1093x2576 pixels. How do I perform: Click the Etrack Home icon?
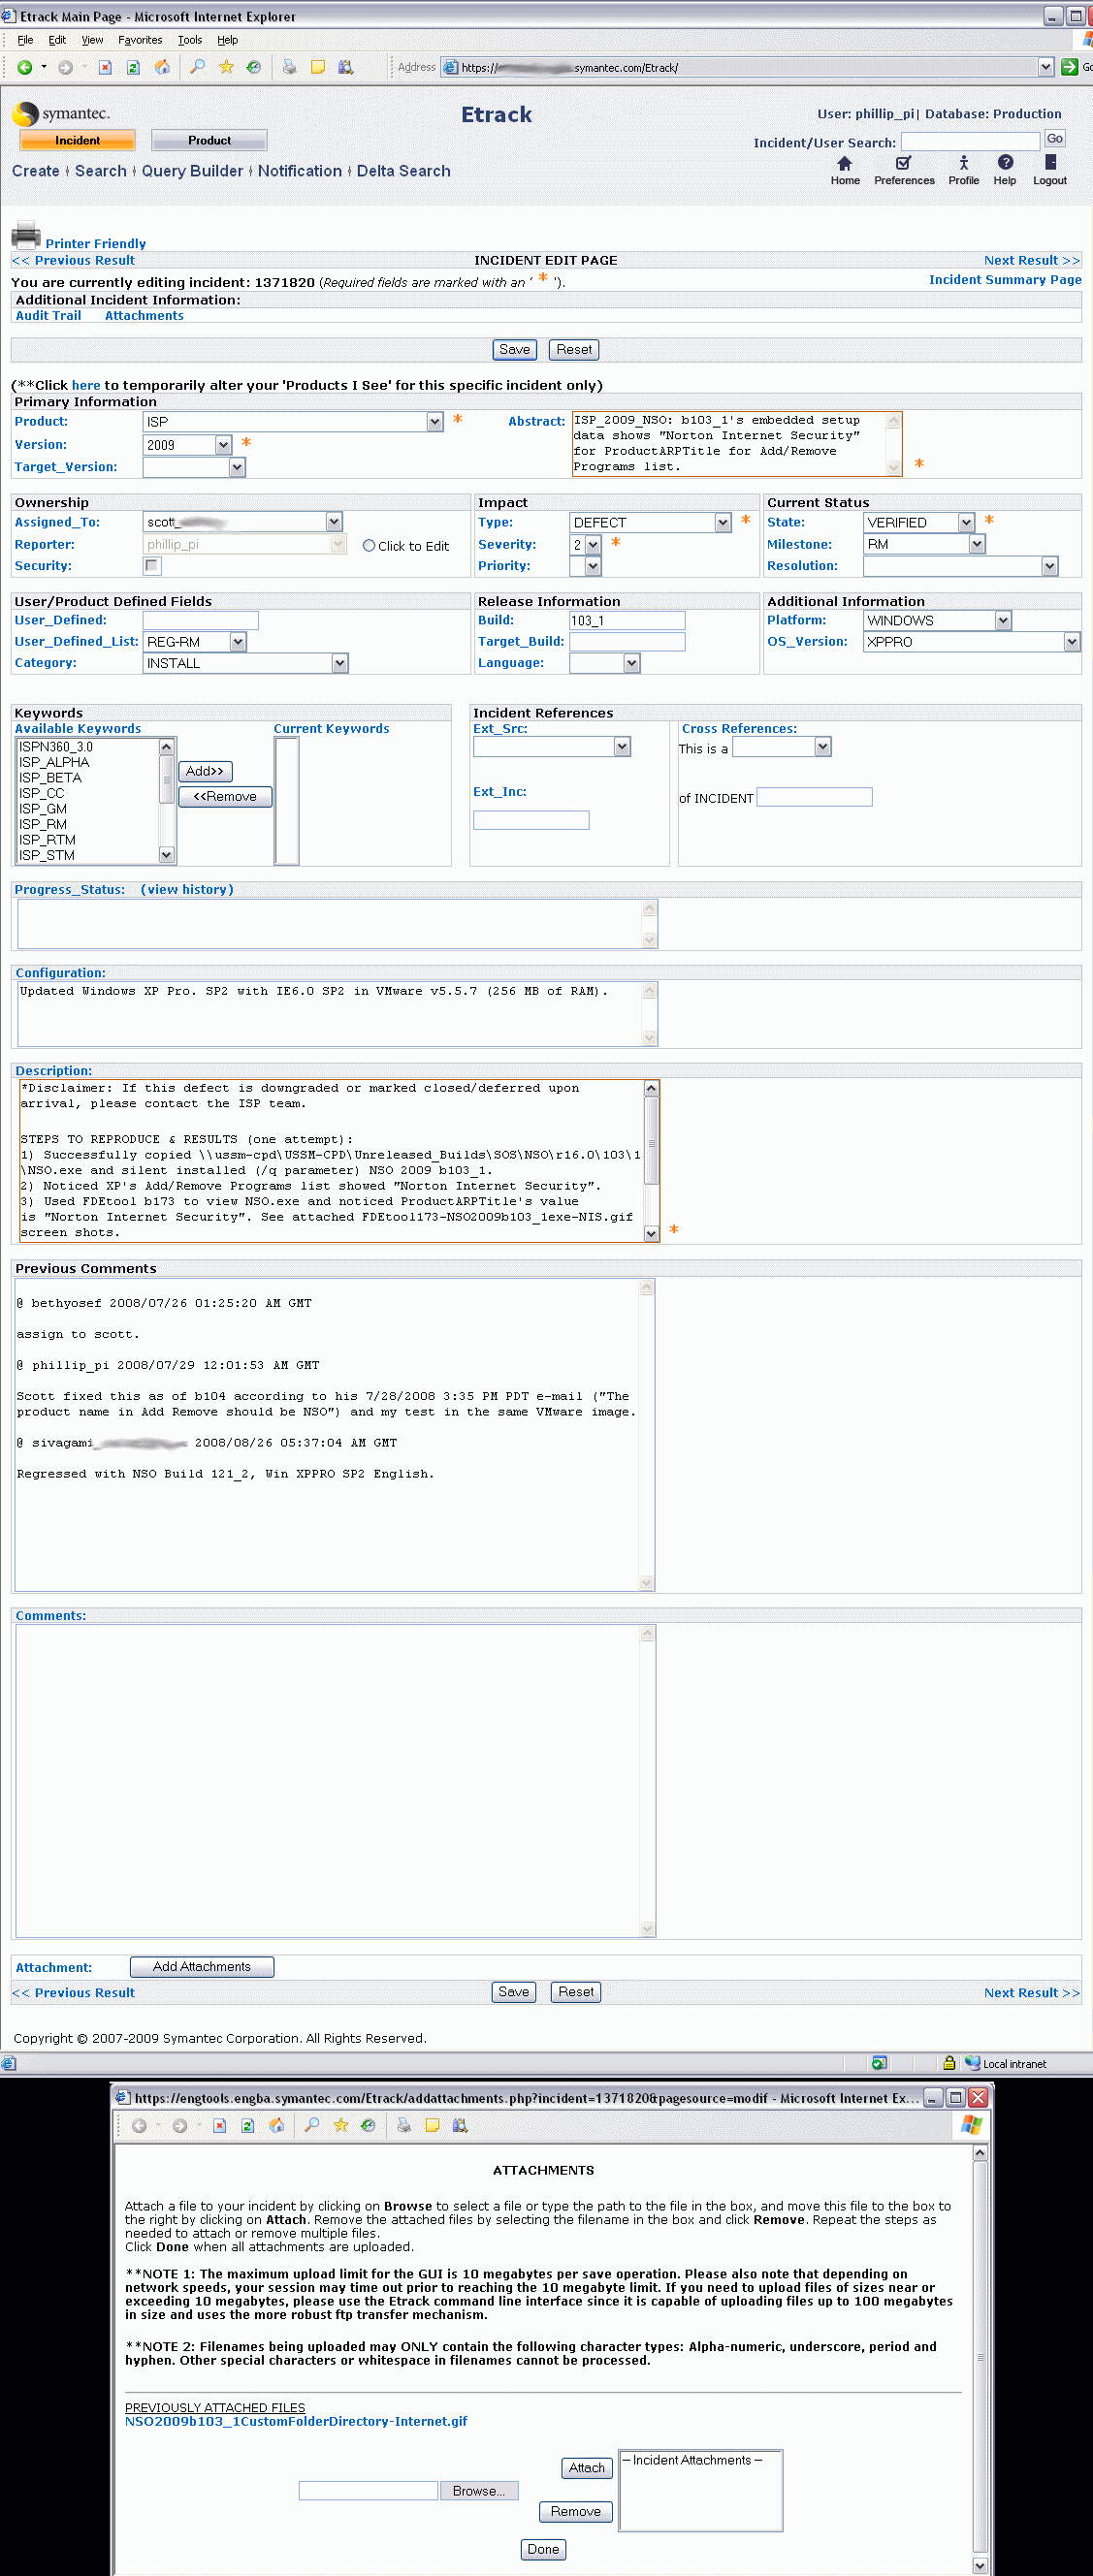[844, 164]
